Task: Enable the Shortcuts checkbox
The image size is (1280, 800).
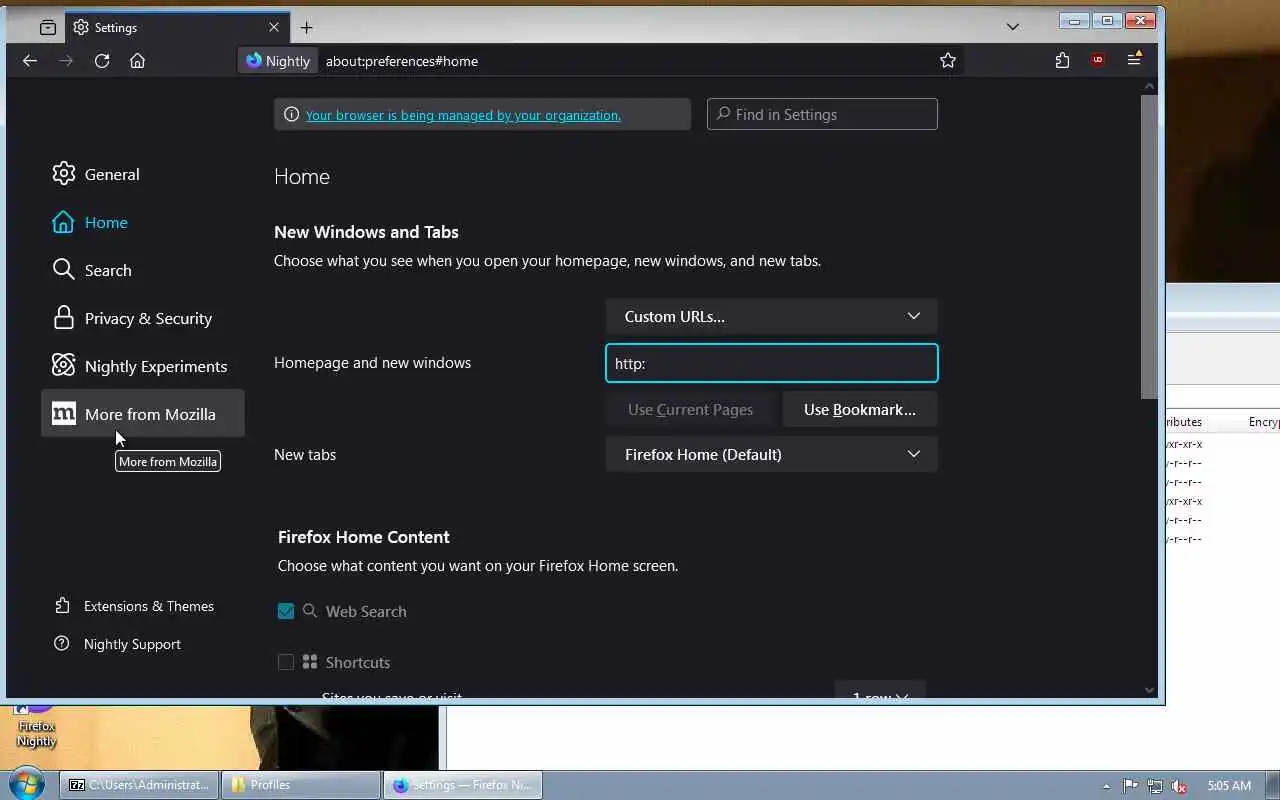Action: coord(286,662)
